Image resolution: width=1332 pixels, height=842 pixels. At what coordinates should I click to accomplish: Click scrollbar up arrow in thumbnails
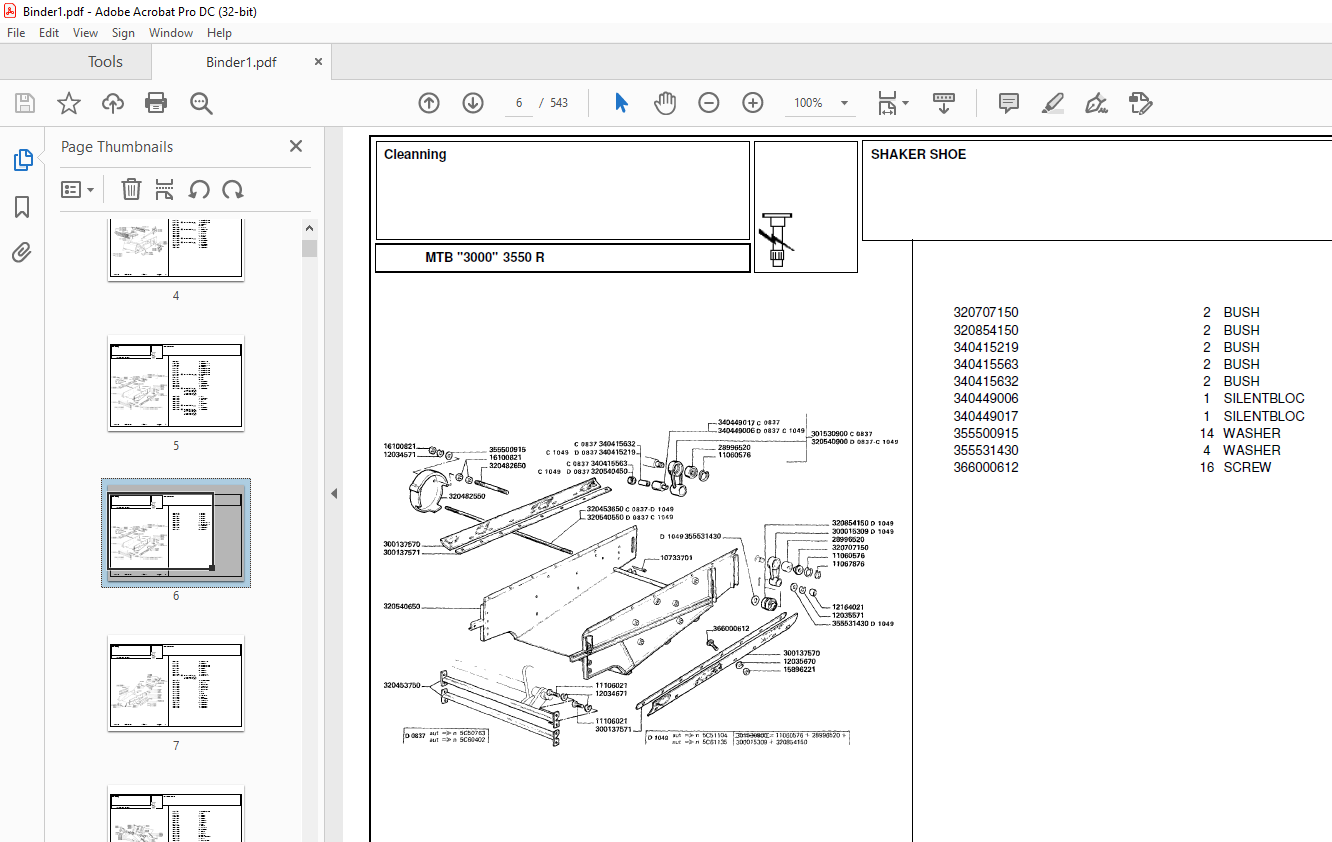point(310,229)
